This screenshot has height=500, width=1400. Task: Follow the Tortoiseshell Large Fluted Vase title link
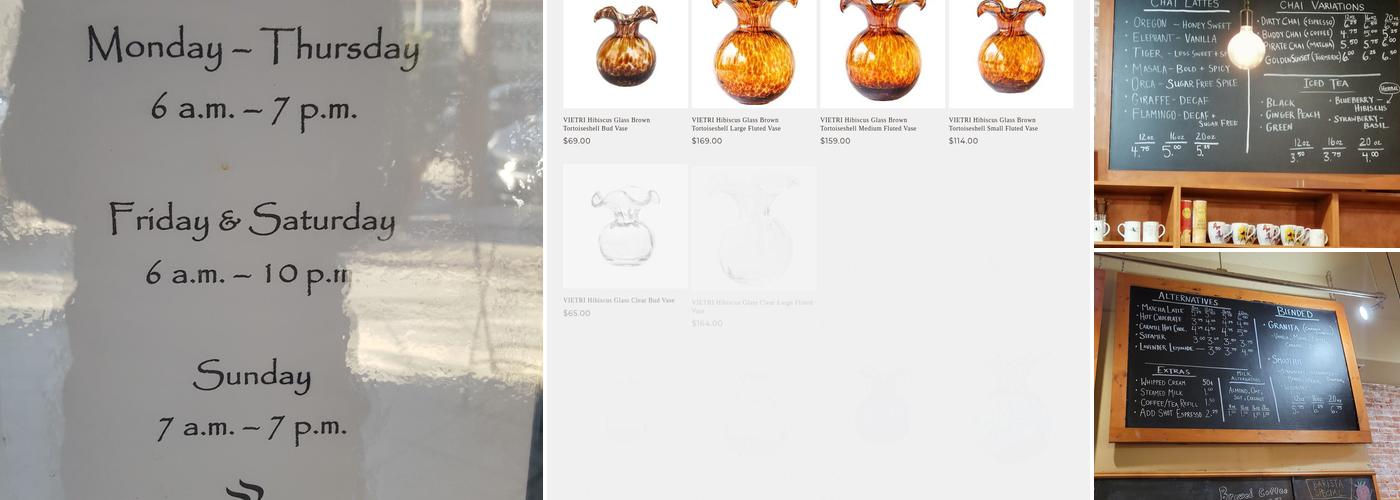[x=736, y=124]
